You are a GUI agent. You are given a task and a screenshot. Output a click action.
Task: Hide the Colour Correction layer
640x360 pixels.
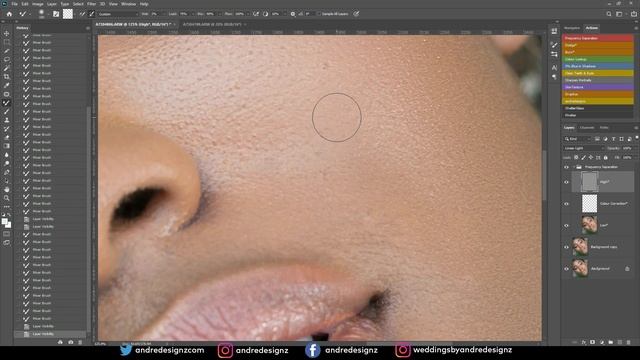point(566,204)
